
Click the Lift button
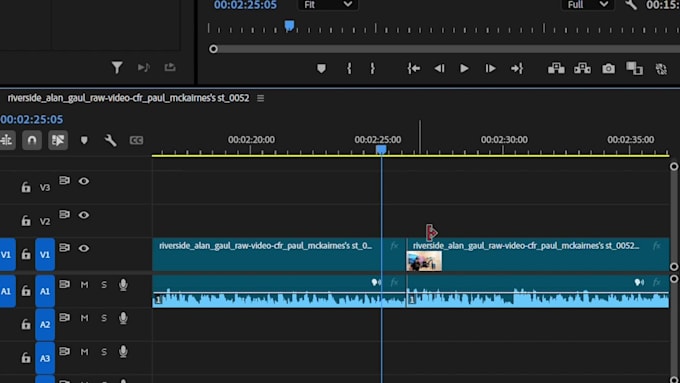(556, 68)
